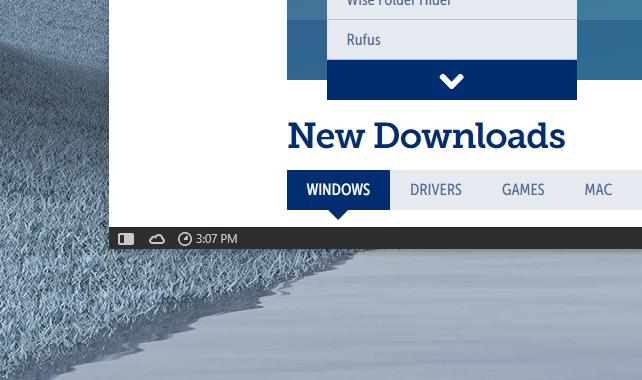Open the cloud sync icon in status bar
The height and width of the screenshot is (380, 642).
click(157, 239)
